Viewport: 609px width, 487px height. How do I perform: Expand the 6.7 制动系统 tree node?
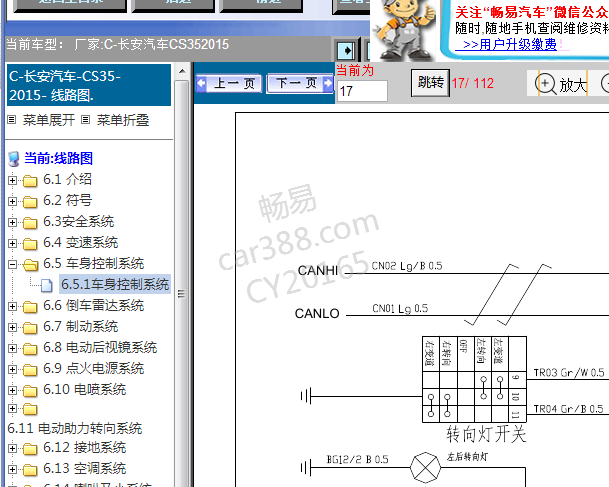(12, 327)
